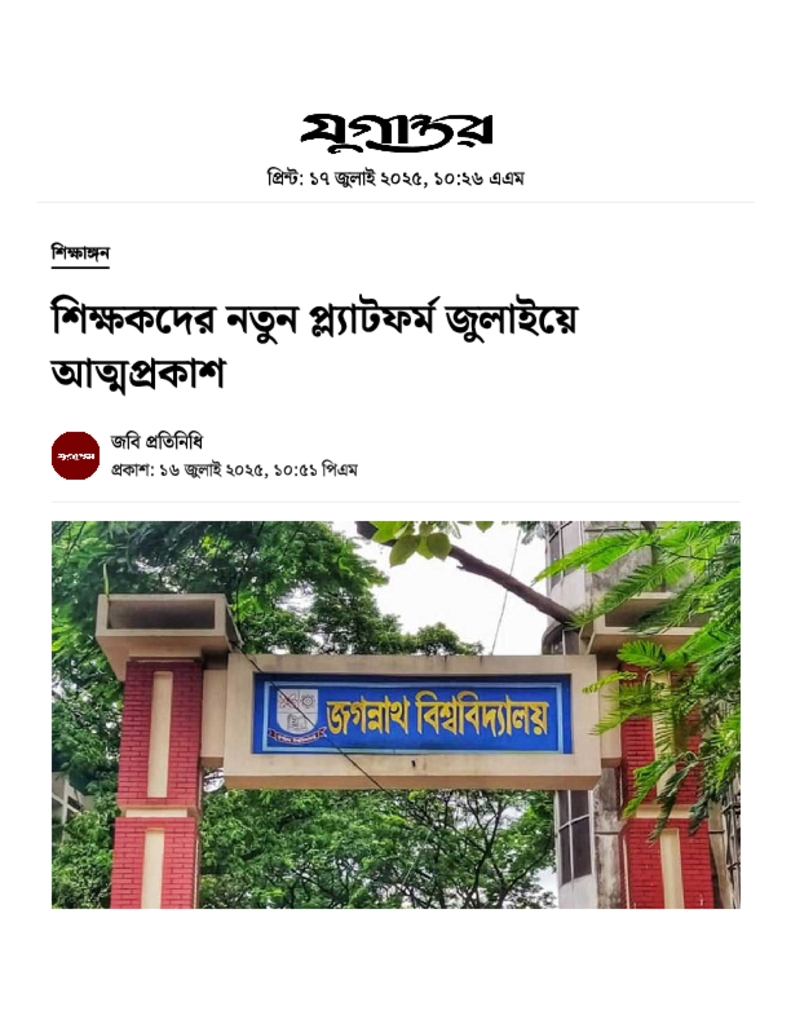
Task: Open the শিক্ষাঙ্গন category link
Action: (x=80, y=253)
